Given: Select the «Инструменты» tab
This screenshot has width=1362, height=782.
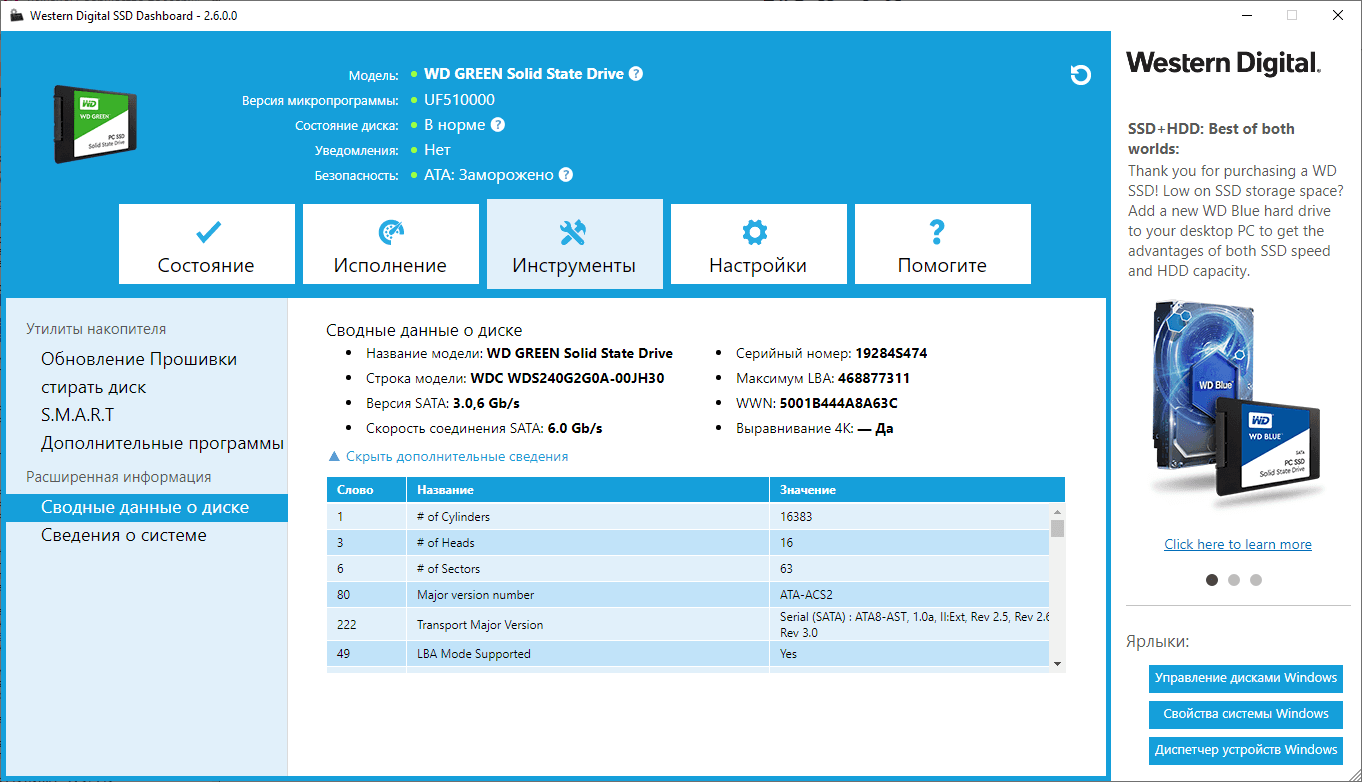Looking at the screenshot, I should coord(575,244).
